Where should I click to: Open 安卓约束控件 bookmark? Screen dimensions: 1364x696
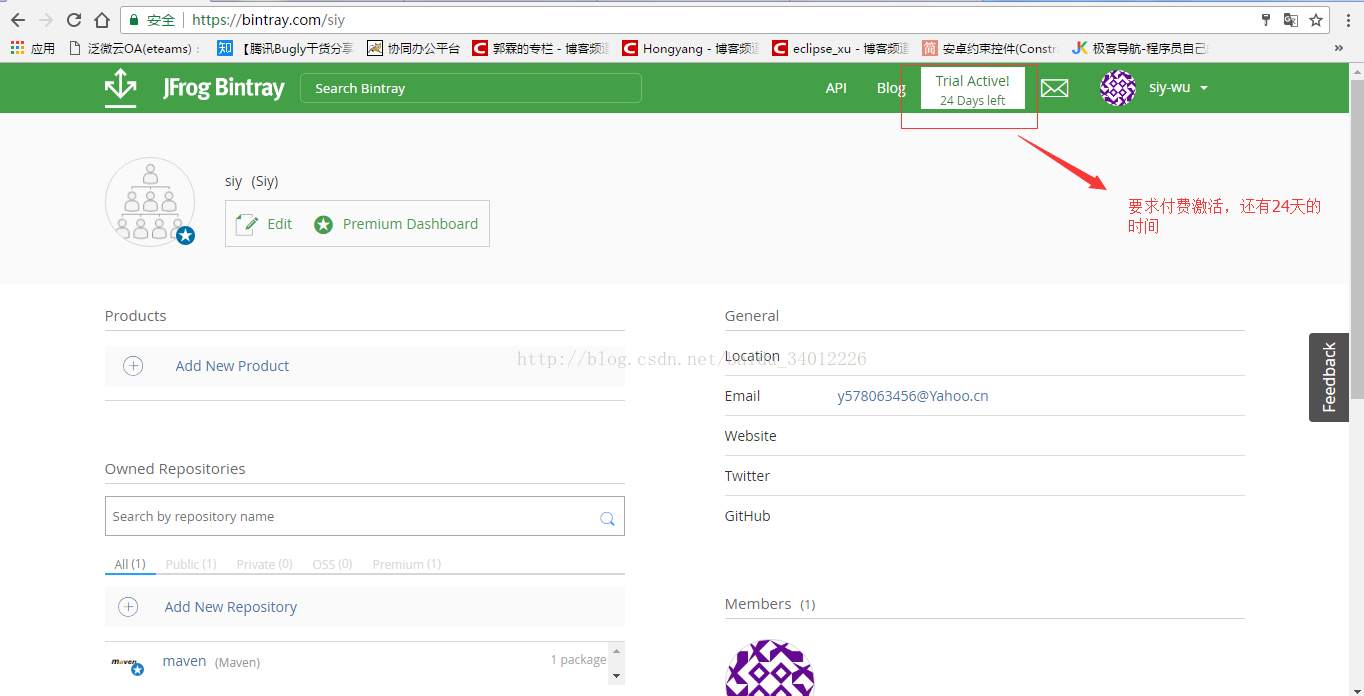point(989,48)
